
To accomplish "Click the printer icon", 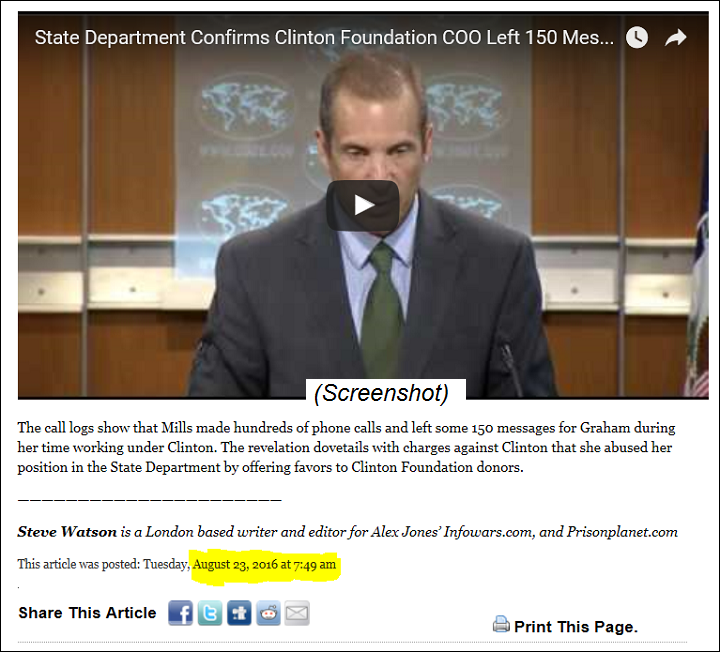I will [x=501, y=624].
